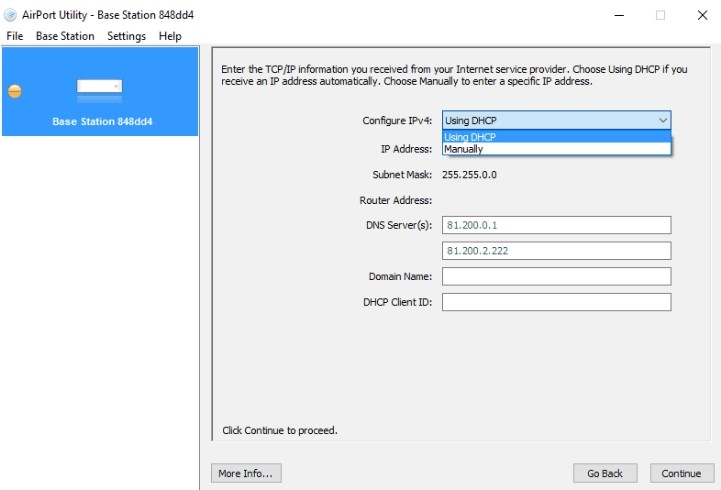Viewport: 721px width, 490px height.
Task: Click the amber status indicator light
Action: [15, 91]
